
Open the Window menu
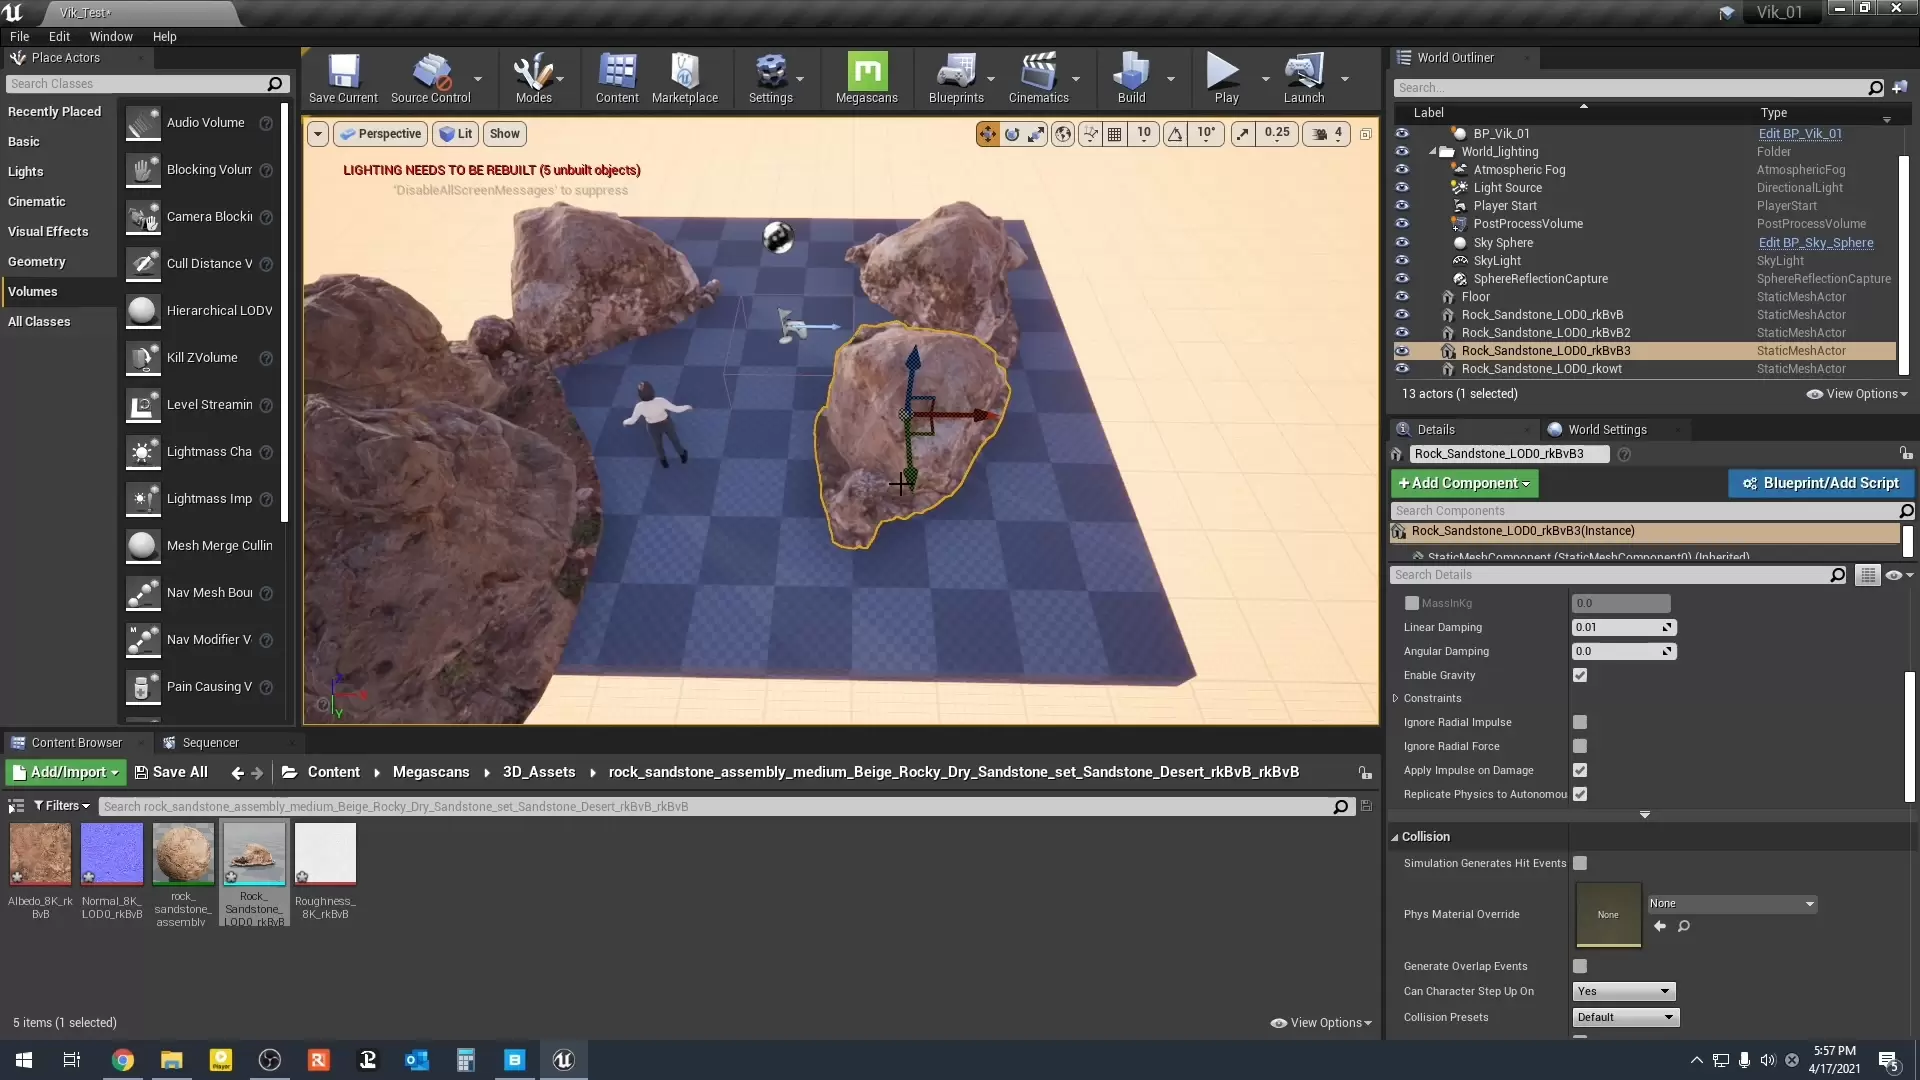[x=111, y=36]
